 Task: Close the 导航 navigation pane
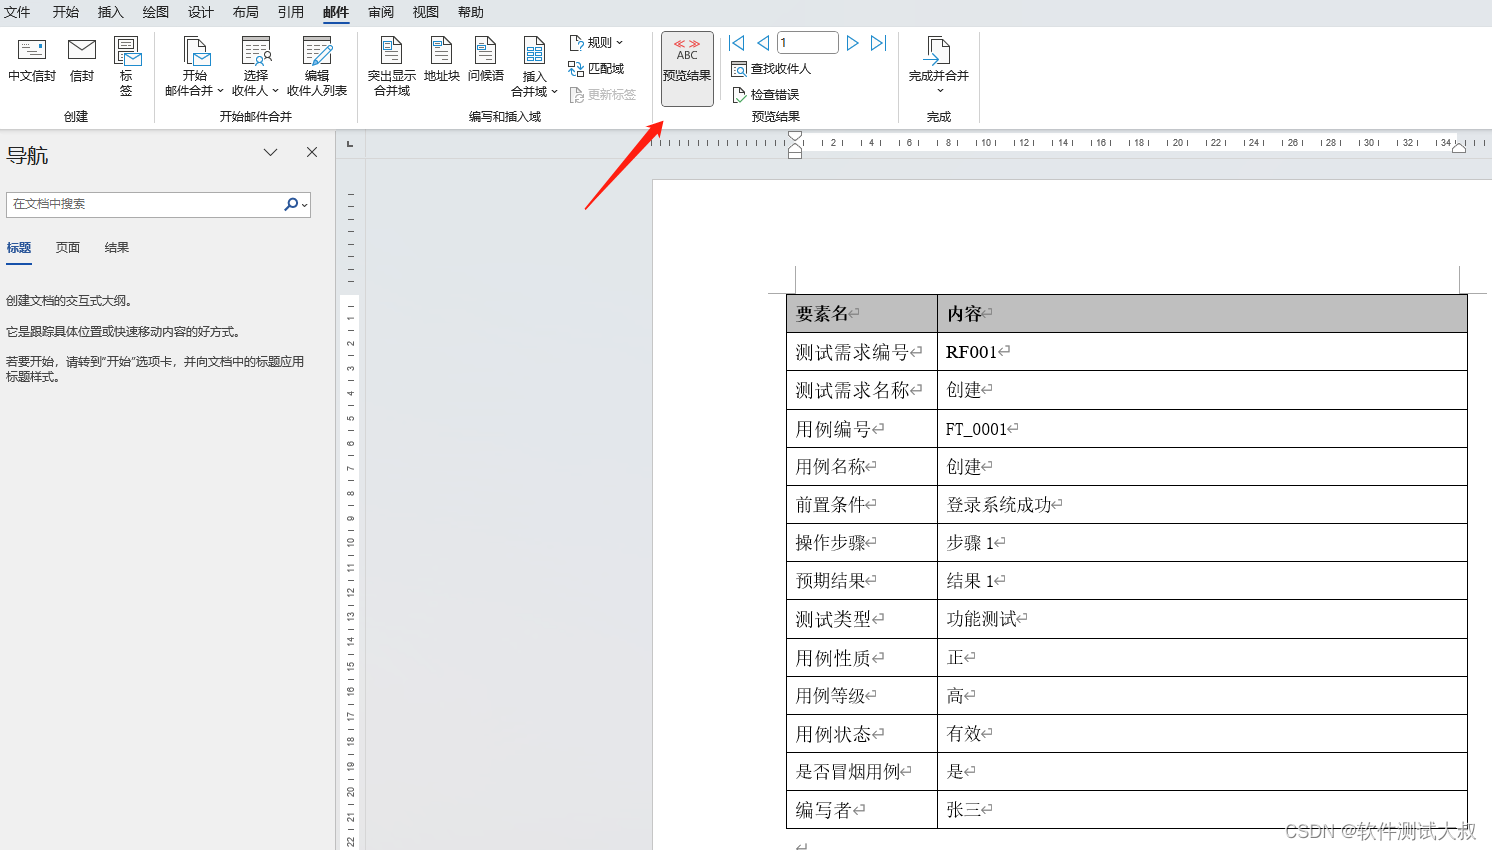pos(312,152)
